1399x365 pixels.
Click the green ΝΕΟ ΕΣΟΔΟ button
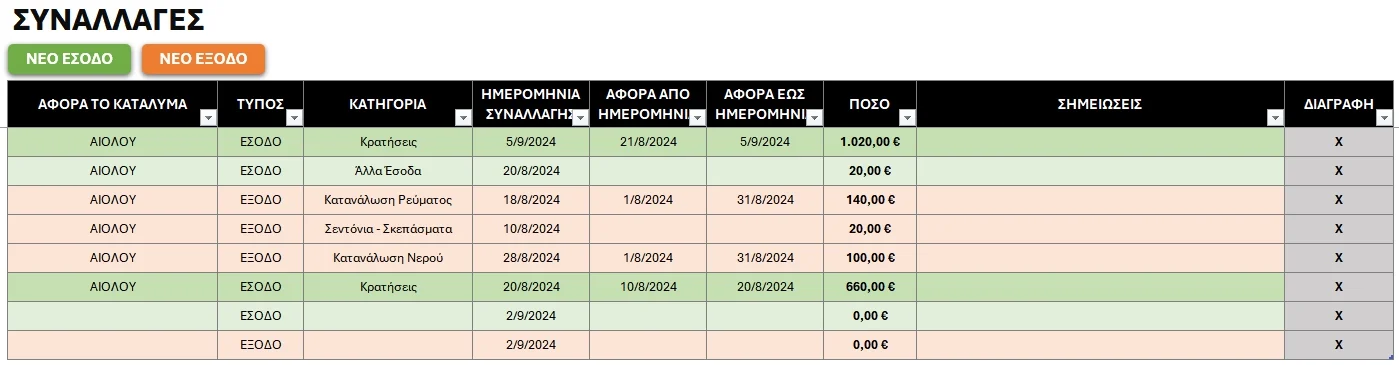coord(69,59)
